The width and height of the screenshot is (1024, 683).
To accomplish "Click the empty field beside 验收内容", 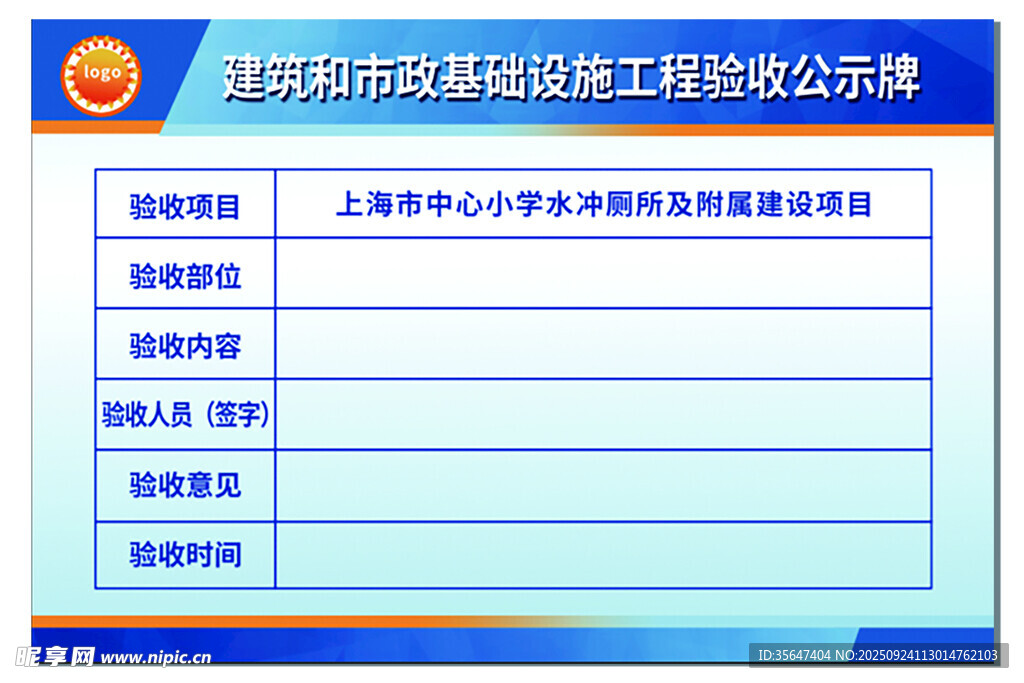I will pyautogui.click(x=603, y=344).
